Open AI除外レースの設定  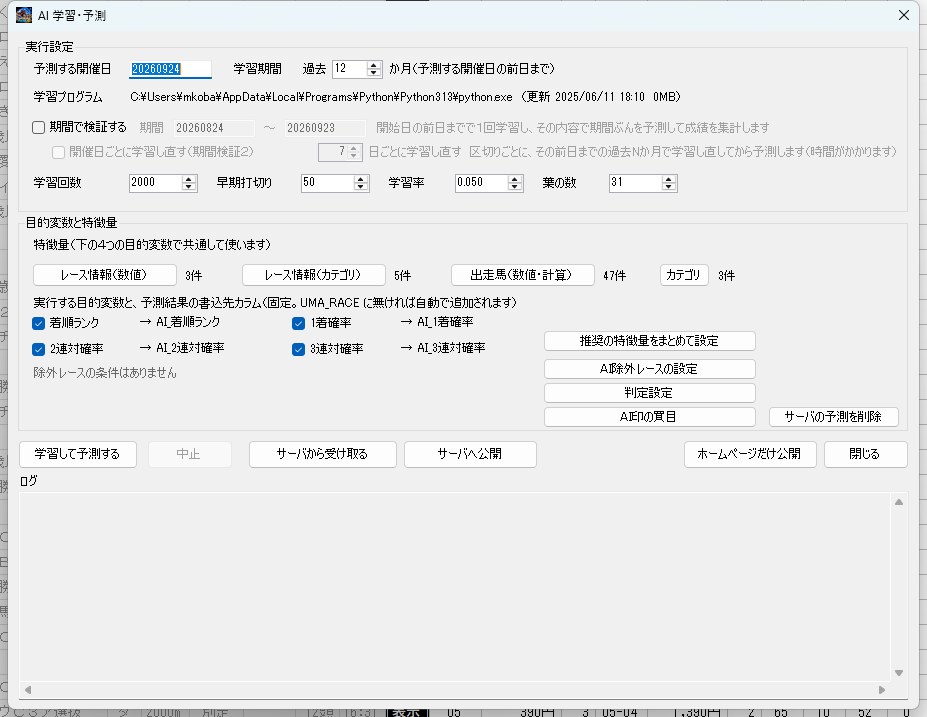(x=649, y=369)
